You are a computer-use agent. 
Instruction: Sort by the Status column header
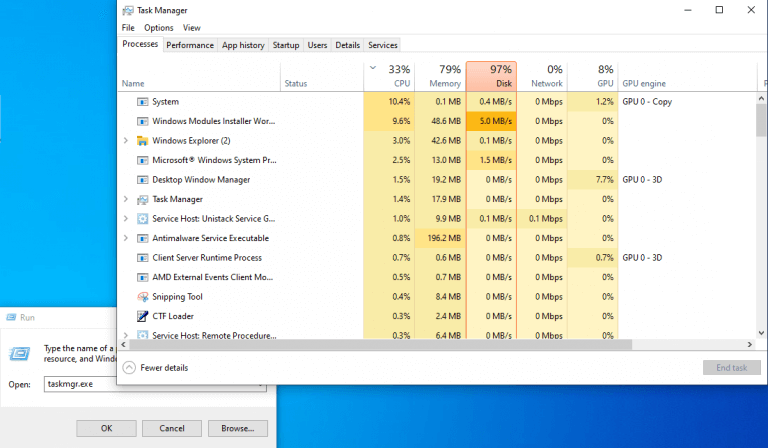[322, 76]
